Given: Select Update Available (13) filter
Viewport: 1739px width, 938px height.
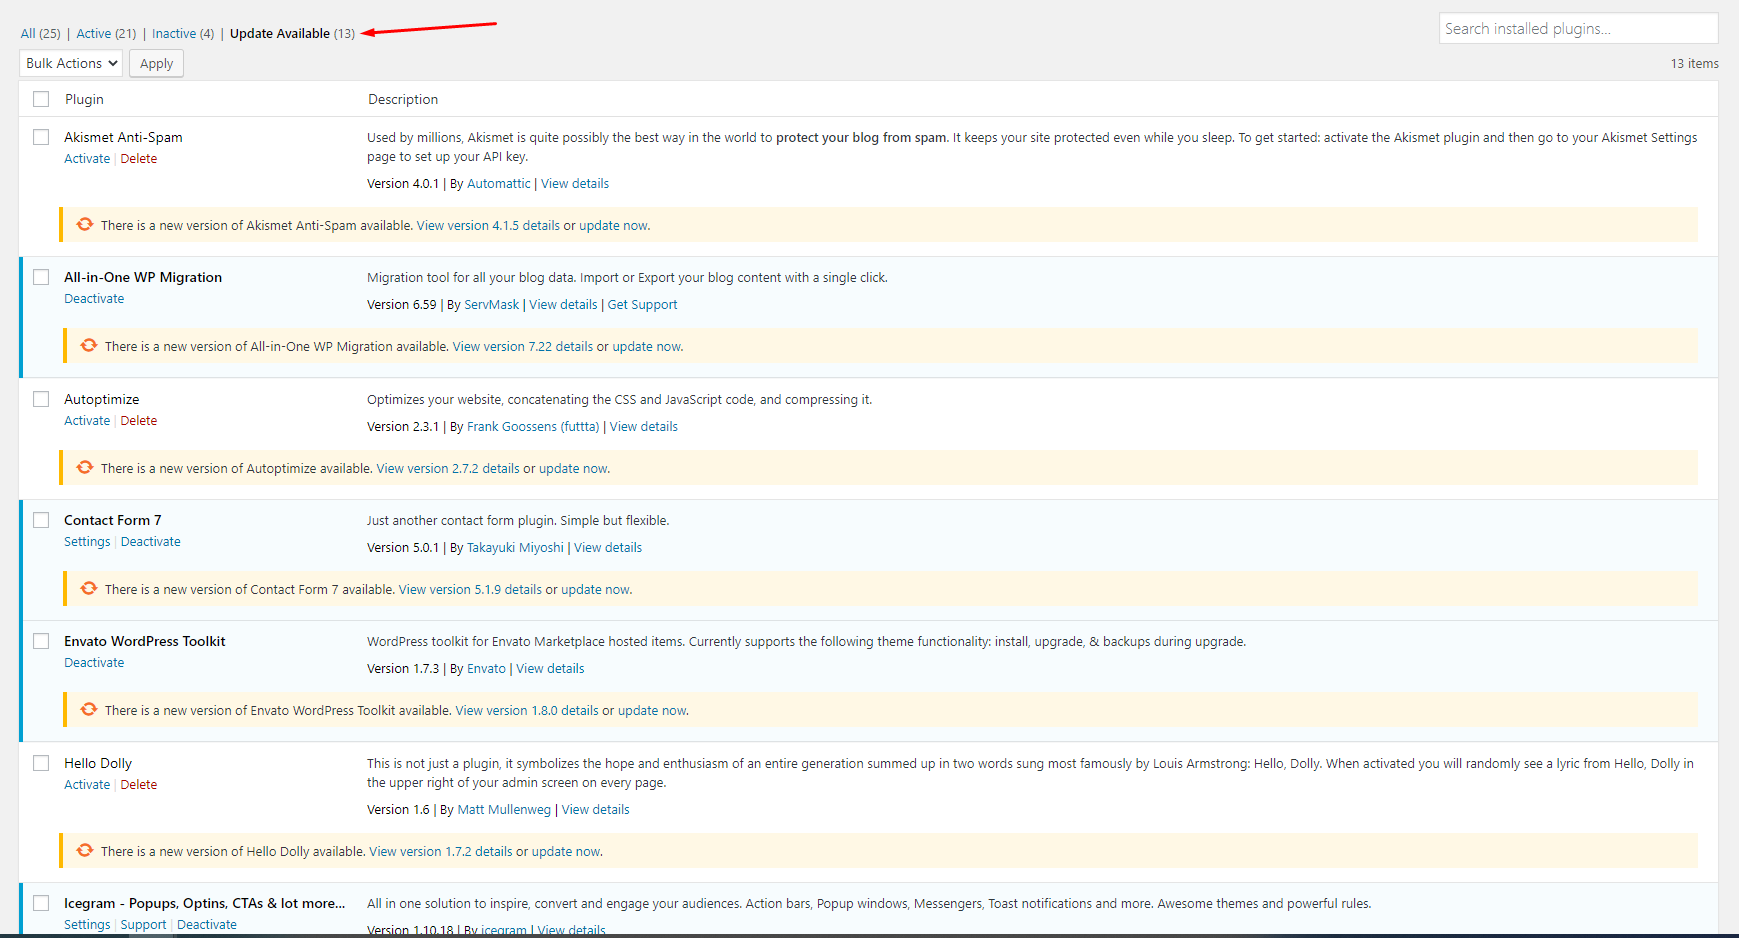Looking at the screenshot, I should (x=292, y=33).
